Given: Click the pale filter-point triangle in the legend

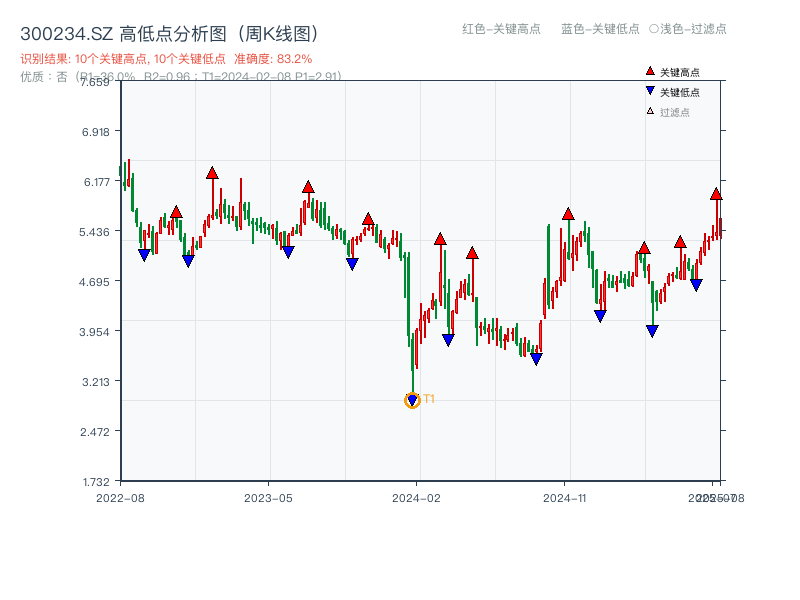Looking at the screenshot, I should click(x=650, y=111).
